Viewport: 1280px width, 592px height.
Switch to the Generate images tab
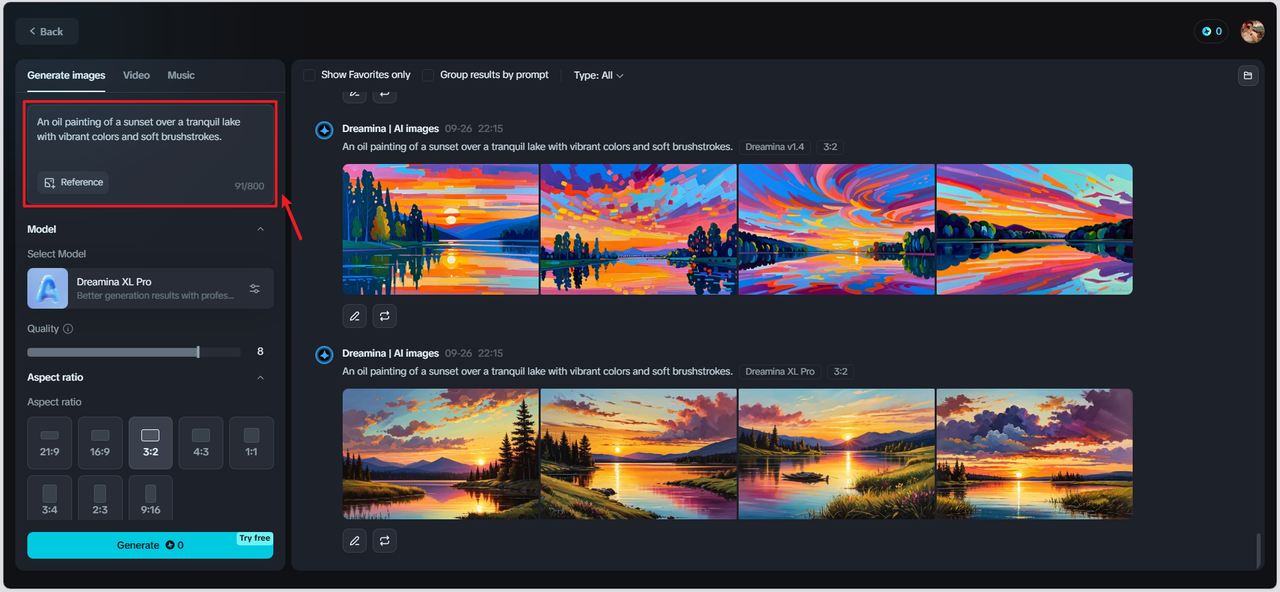66,75
